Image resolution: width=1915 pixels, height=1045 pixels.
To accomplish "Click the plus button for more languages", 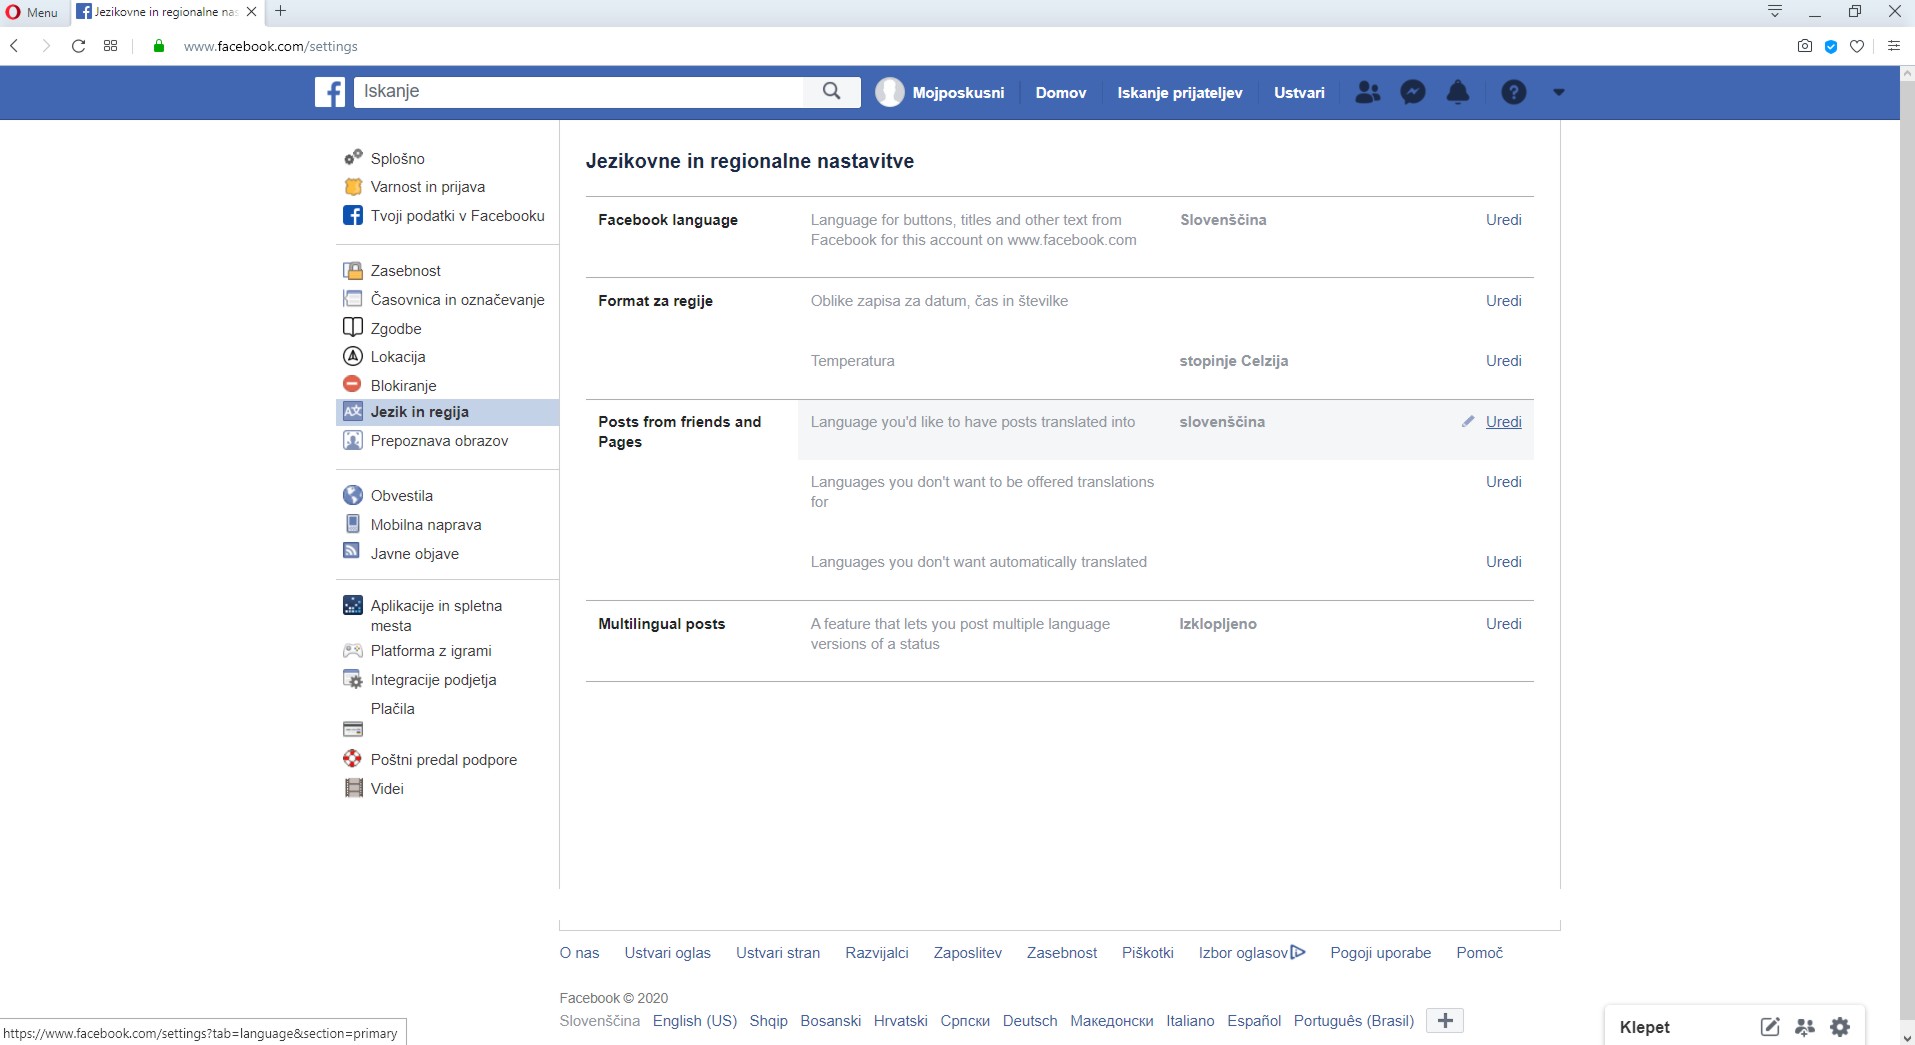I will pyautogui.click(x=1444, y=1021).
